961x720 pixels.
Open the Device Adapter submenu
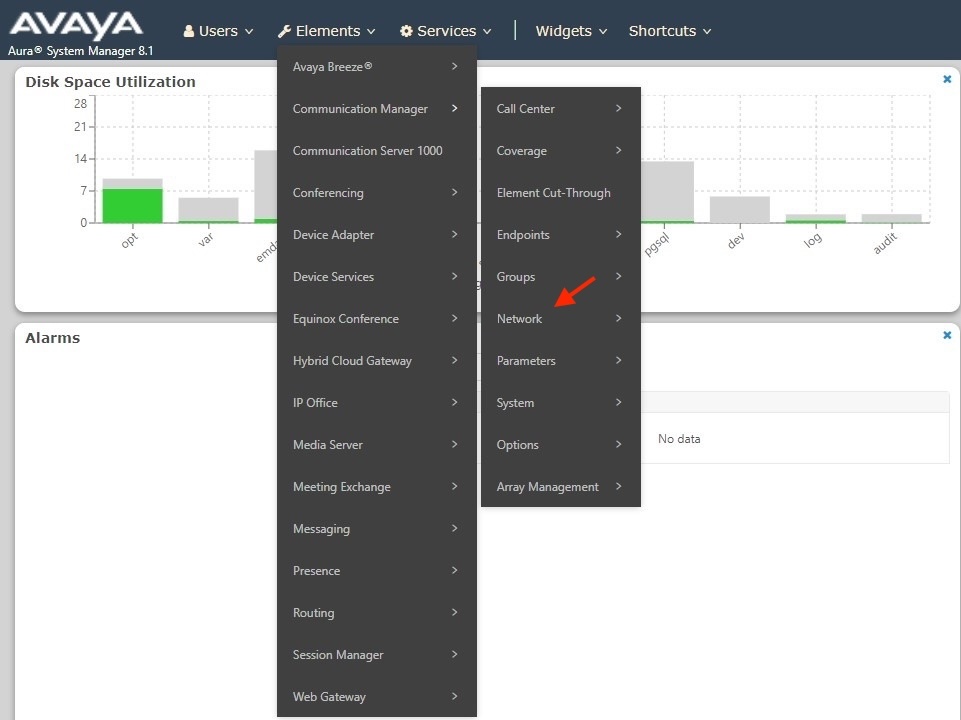(x=376, y=235)
